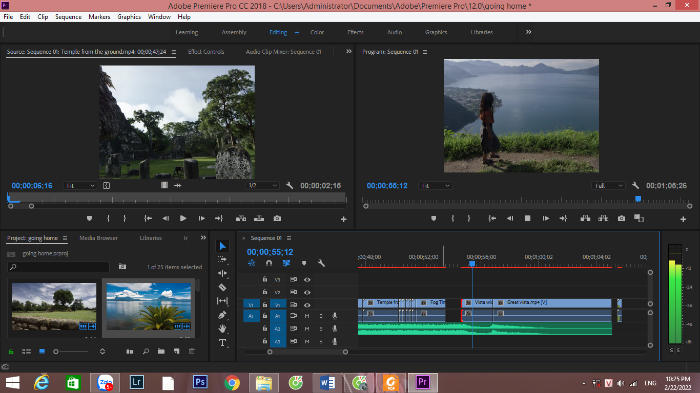Switch to Effect Controls tab
The width and height of the screenshot is (700, 393).
[206, 52]
